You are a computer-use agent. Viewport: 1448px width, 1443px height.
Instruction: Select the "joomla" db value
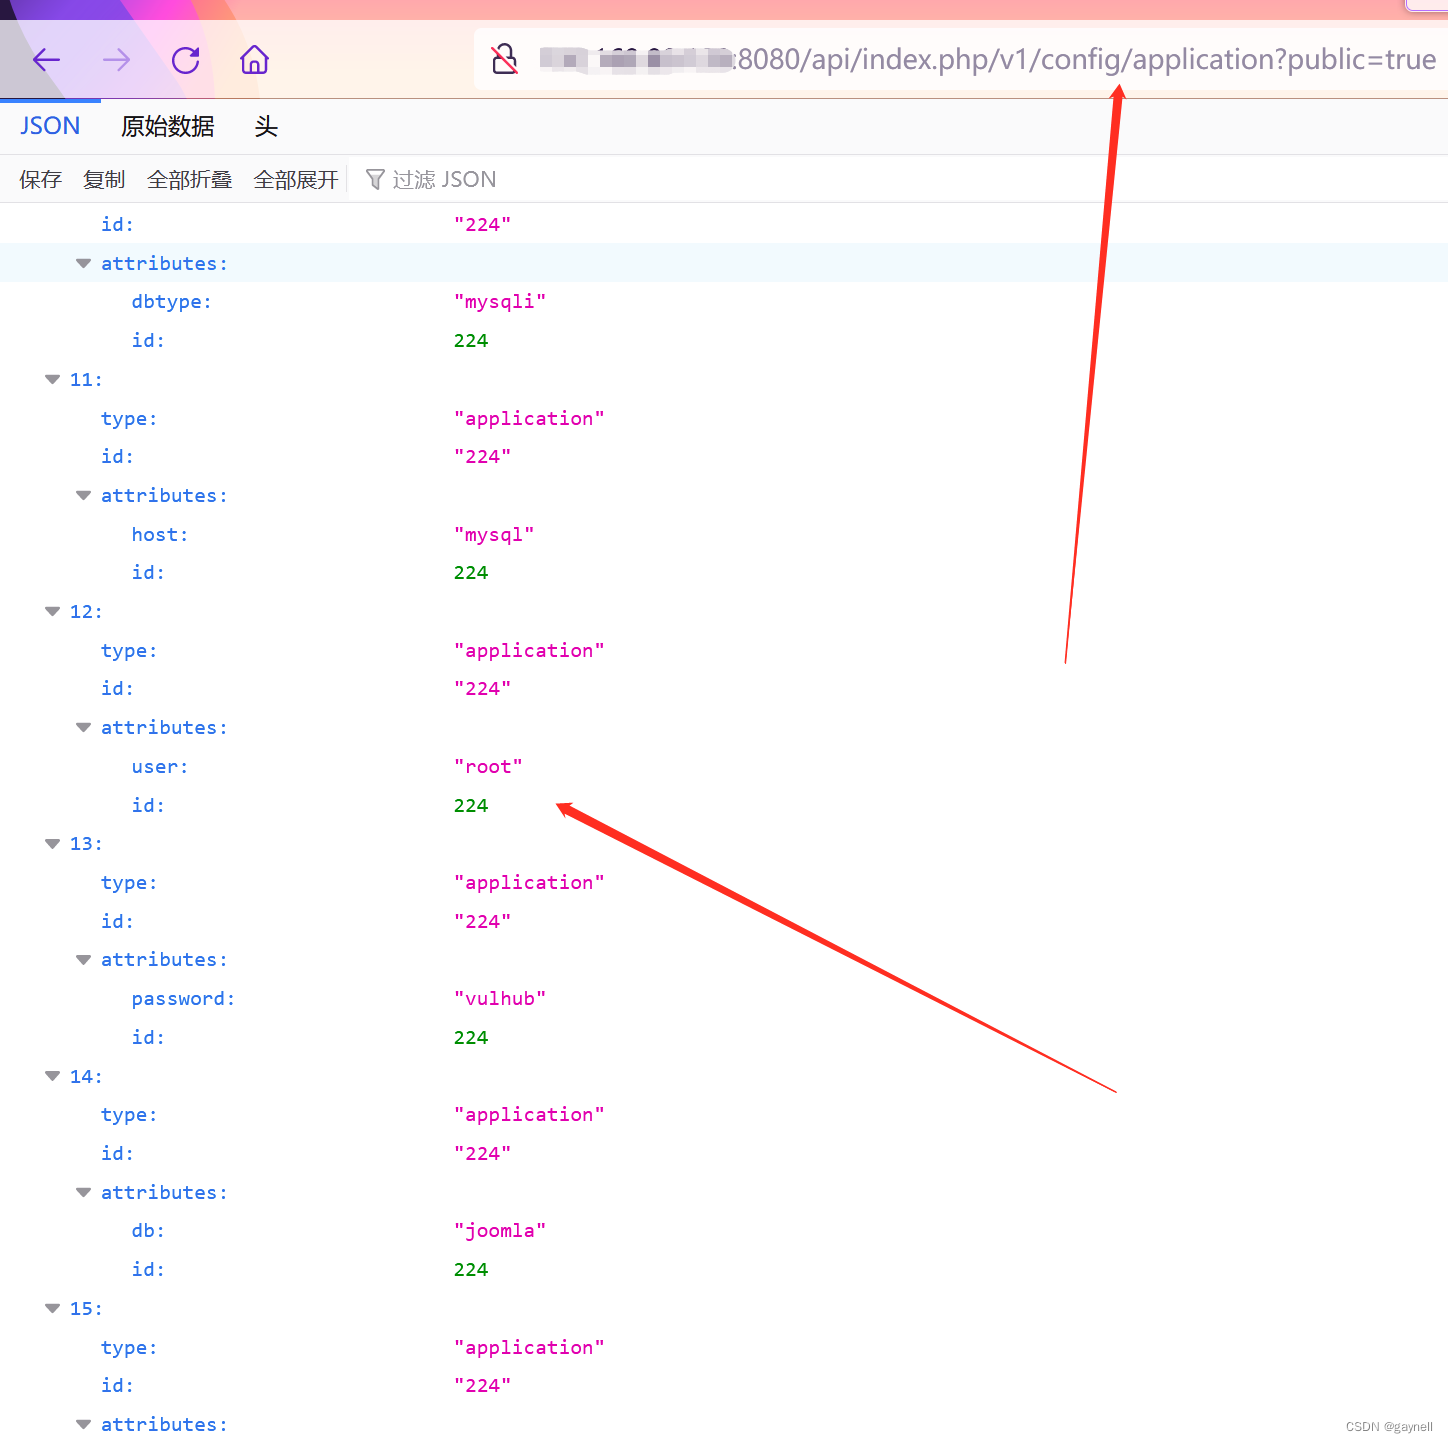pyautogui.click(x=500, y=1230)
